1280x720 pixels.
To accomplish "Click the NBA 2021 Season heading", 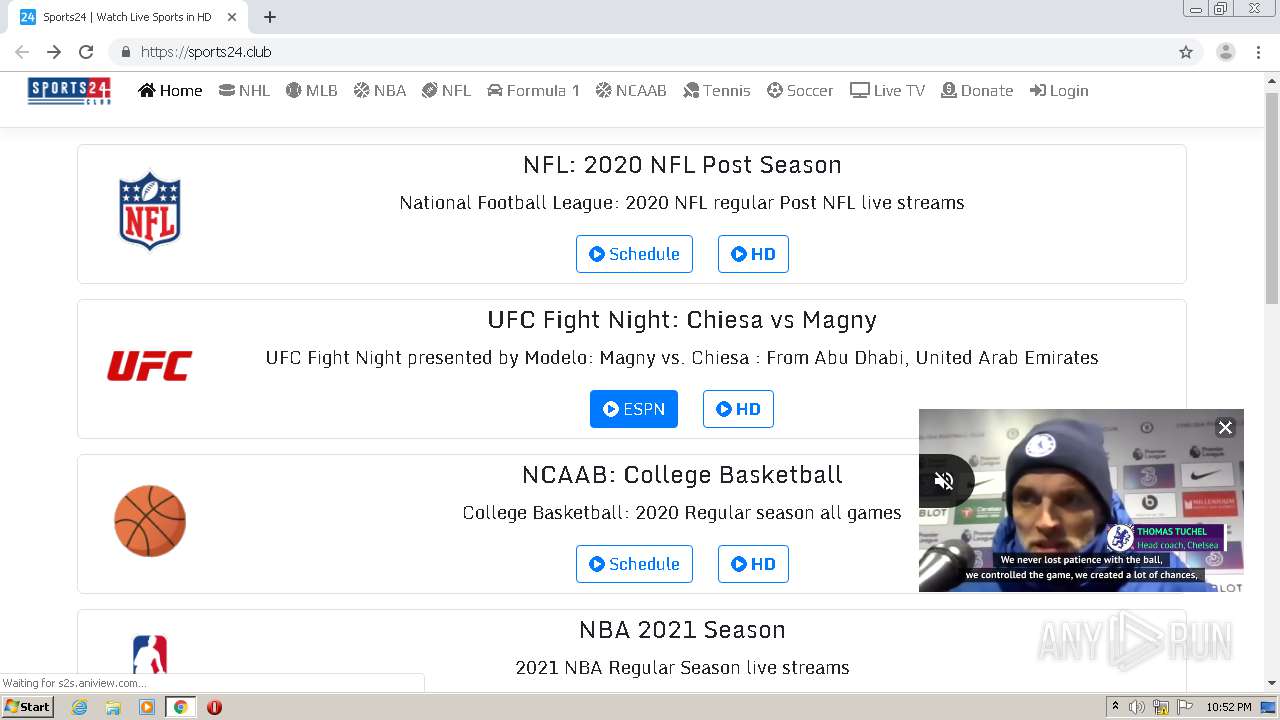I will pyautogui.click(x=682, y=630).
